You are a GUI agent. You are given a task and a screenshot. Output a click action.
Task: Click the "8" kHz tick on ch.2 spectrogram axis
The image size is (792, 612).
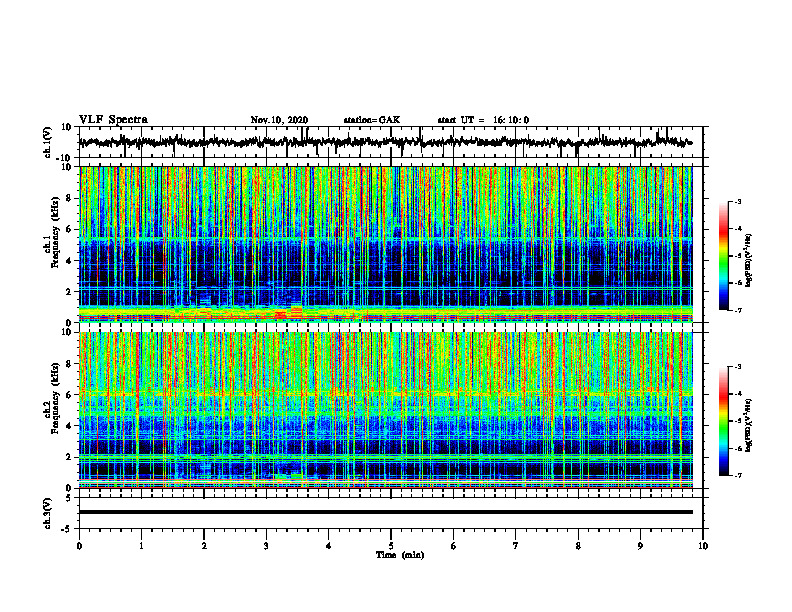[69, 364]
